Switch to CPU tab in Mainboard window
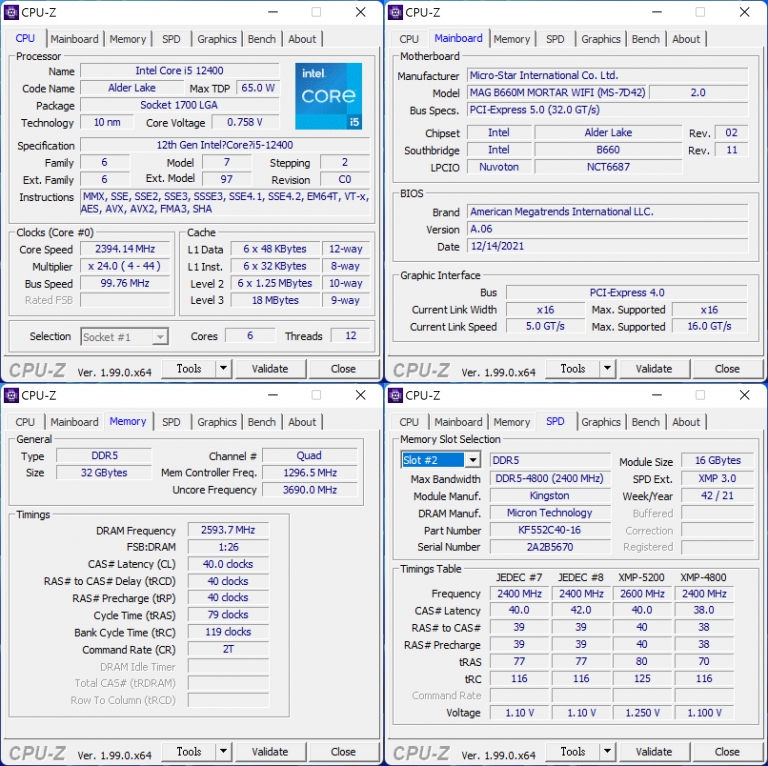 pos(409,39)
